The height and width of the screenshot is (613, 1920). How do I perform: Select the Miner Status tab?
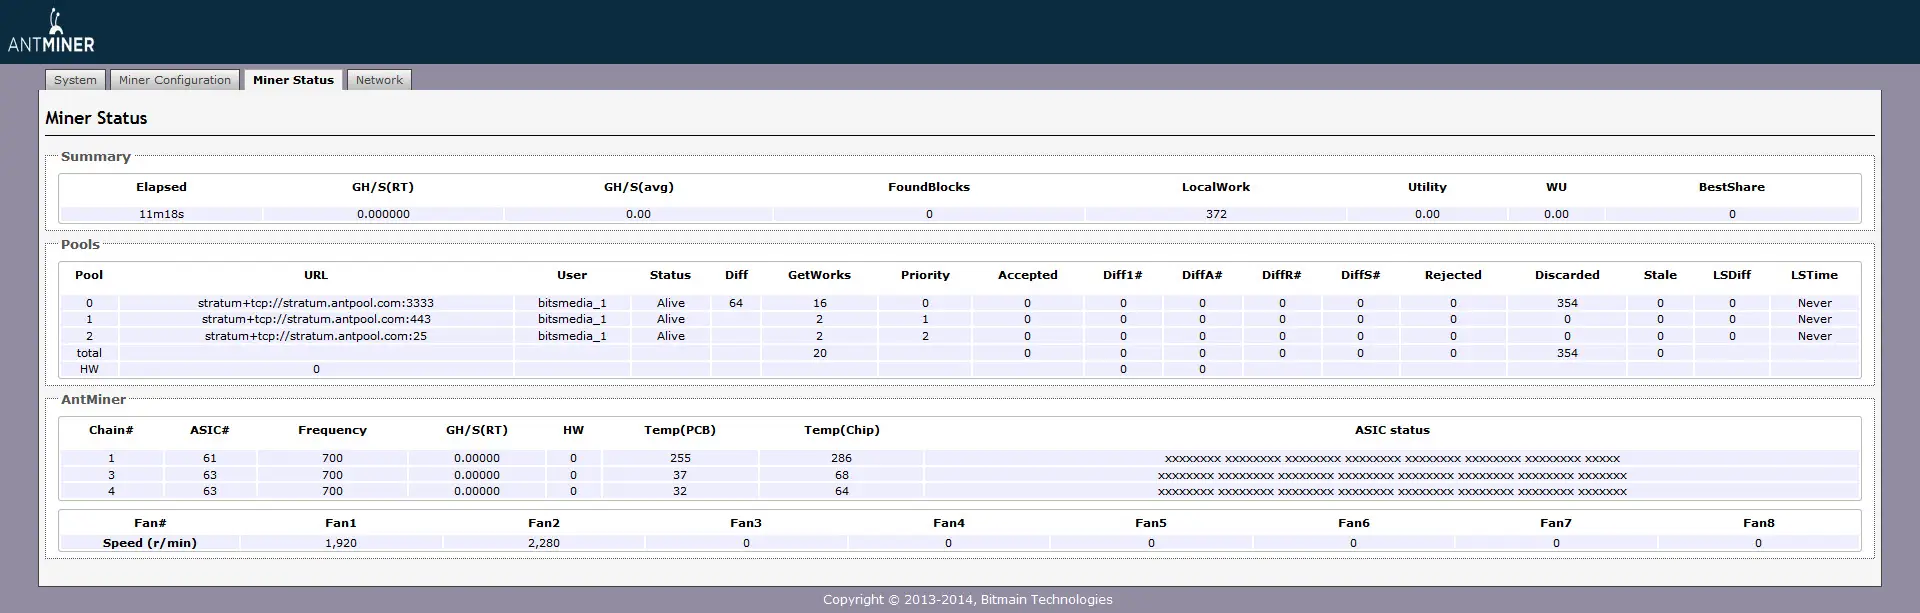tap(293, 80)
